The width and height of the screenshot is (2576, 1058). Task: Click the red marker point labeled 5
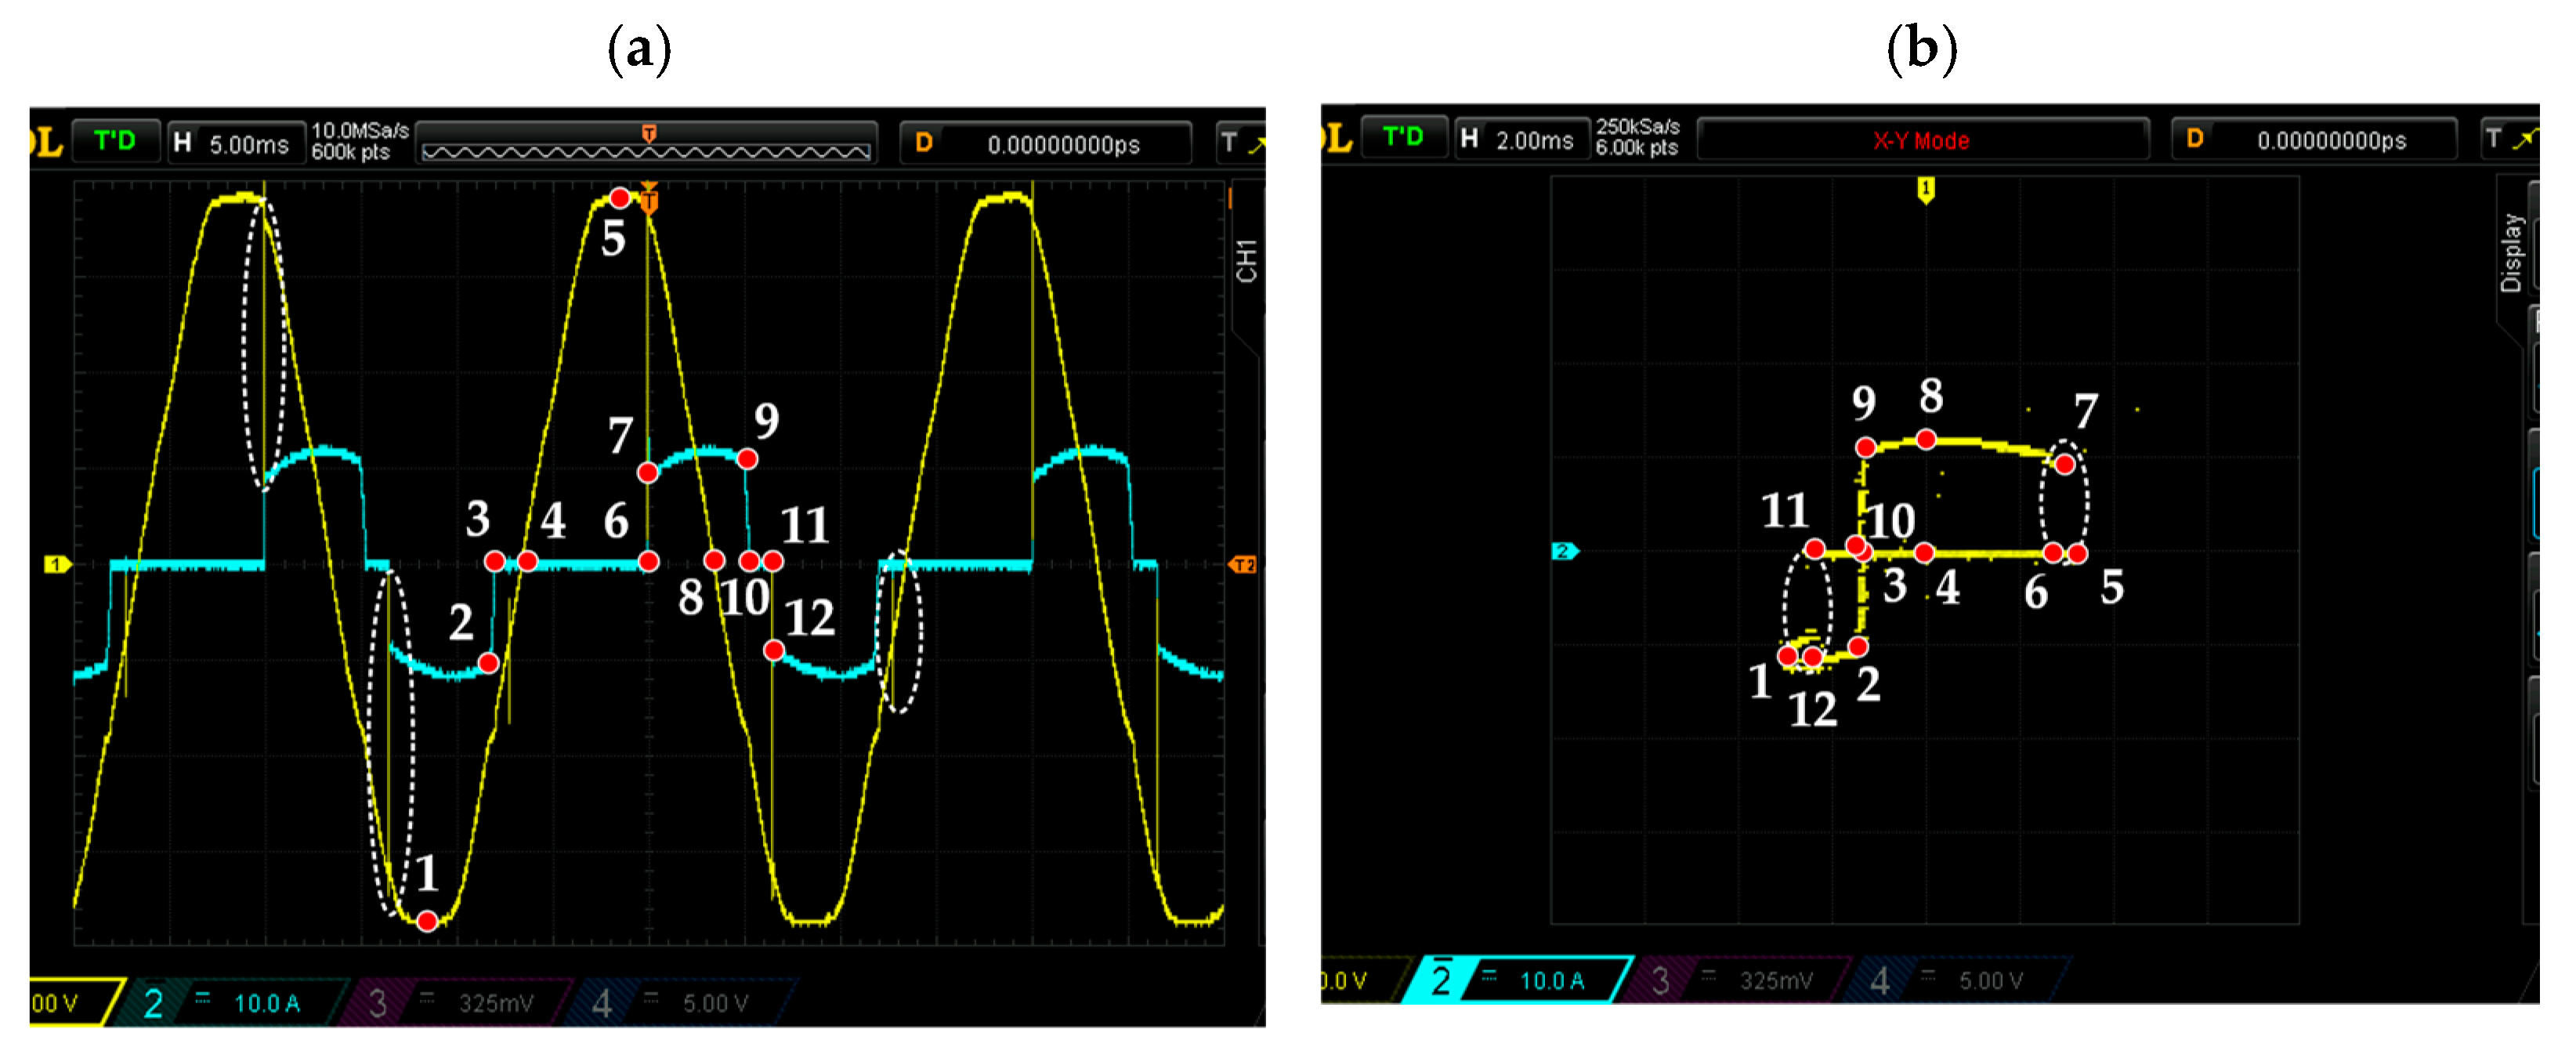pos(620,197)
